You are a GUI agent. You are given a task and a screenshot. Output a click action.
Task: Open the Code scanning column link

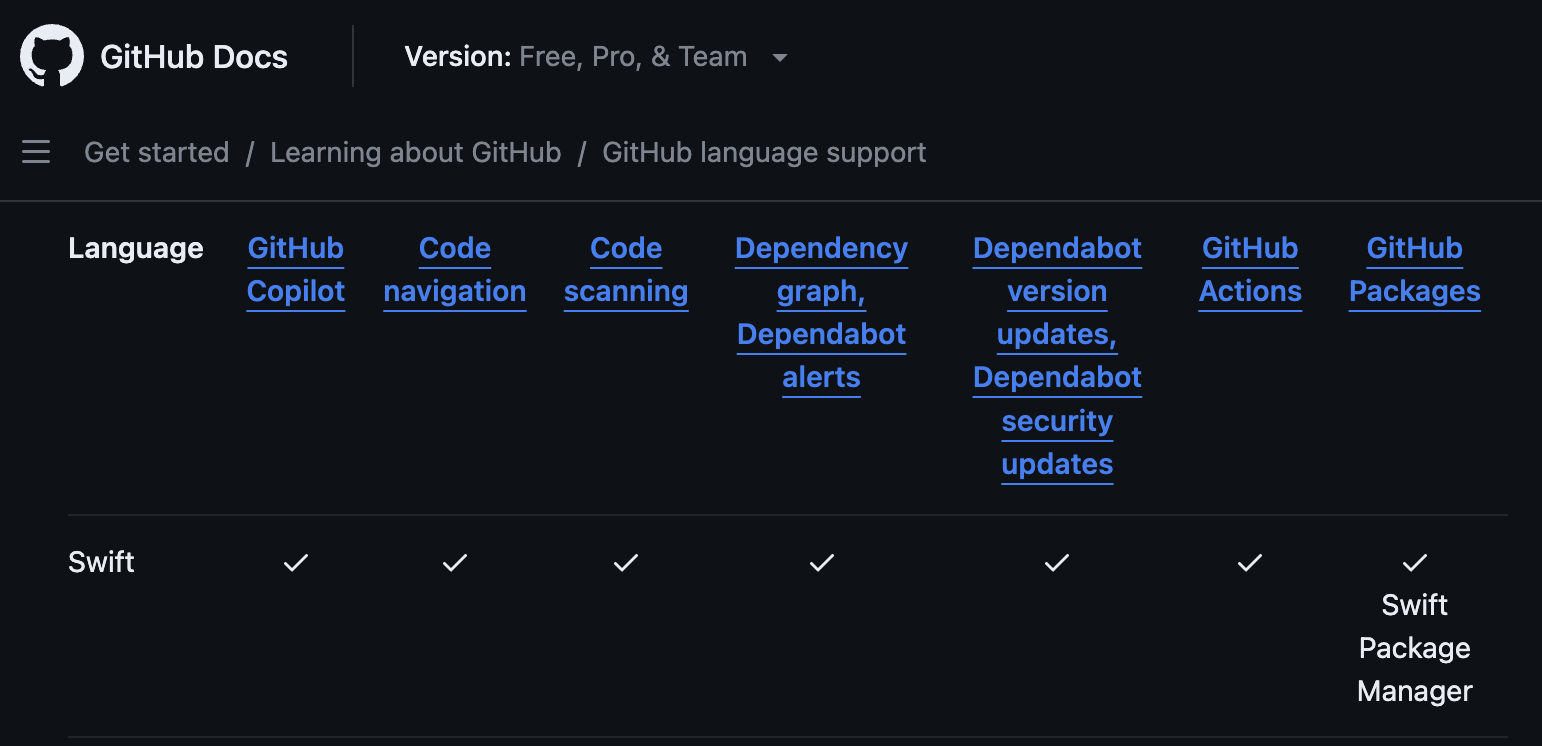click(626, 270)
